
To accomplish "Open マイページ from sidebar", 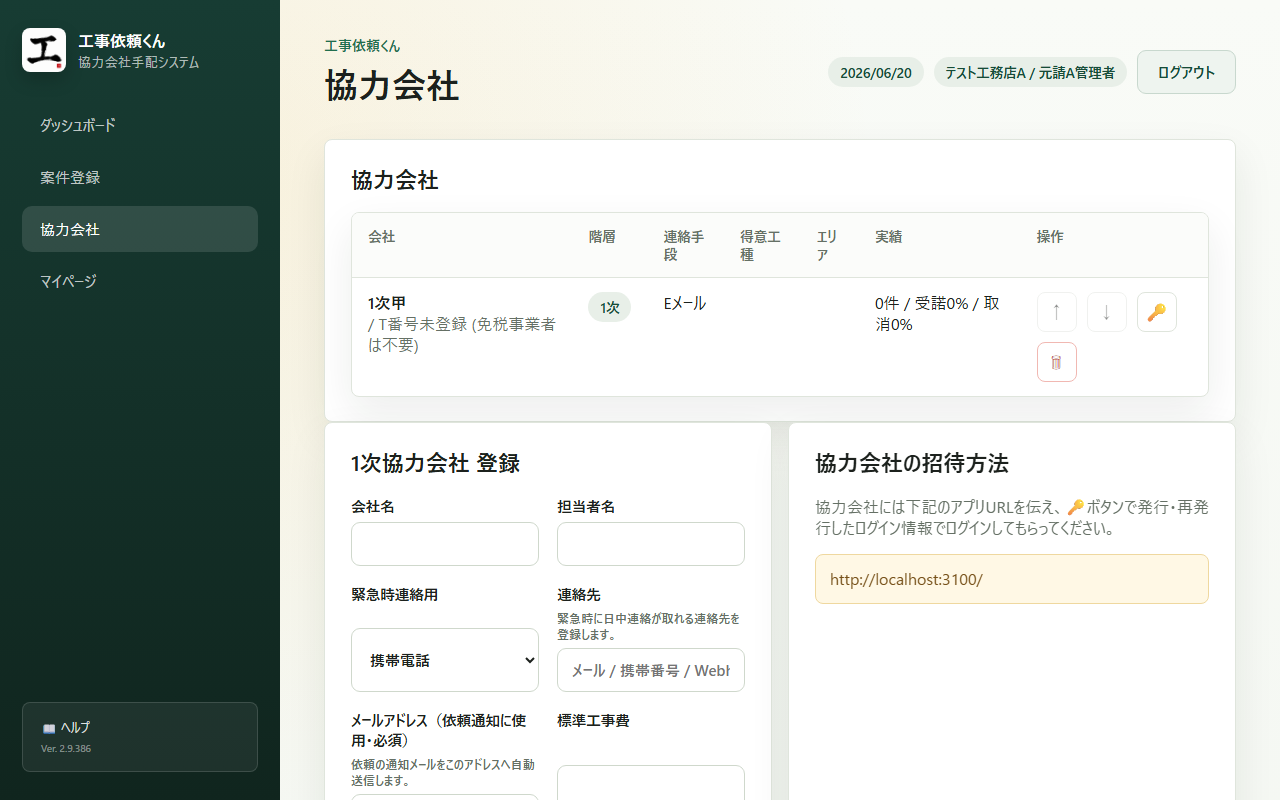I will (140, 281).
